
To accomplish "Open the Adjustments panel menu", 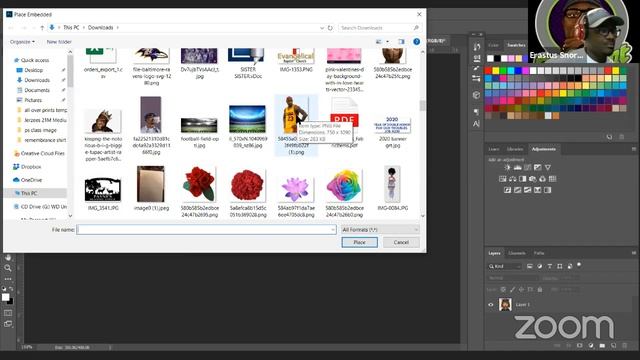I will click(x=633, y=149).
